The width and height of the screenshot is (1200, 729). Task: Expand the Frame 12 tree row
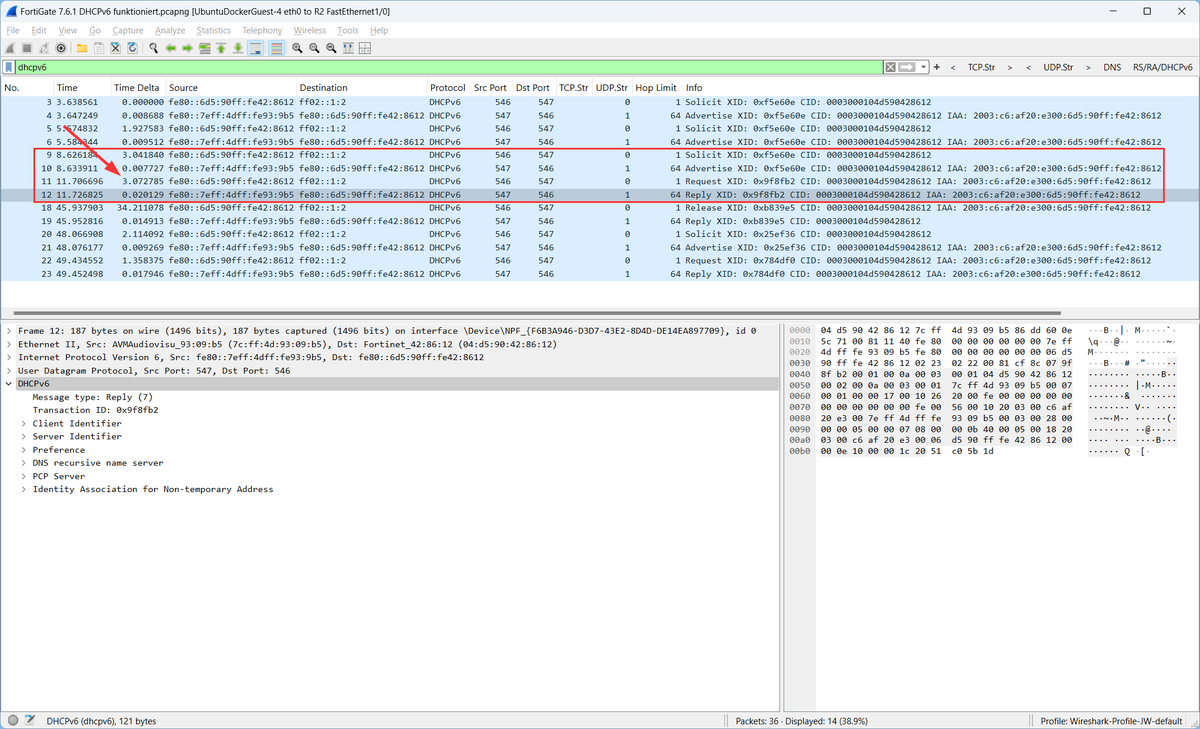(9, 330)
